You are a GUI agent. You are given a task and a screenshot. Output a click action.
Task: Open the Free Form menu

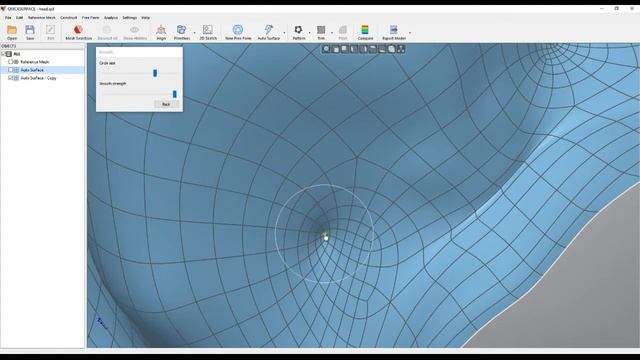(91, 18)
